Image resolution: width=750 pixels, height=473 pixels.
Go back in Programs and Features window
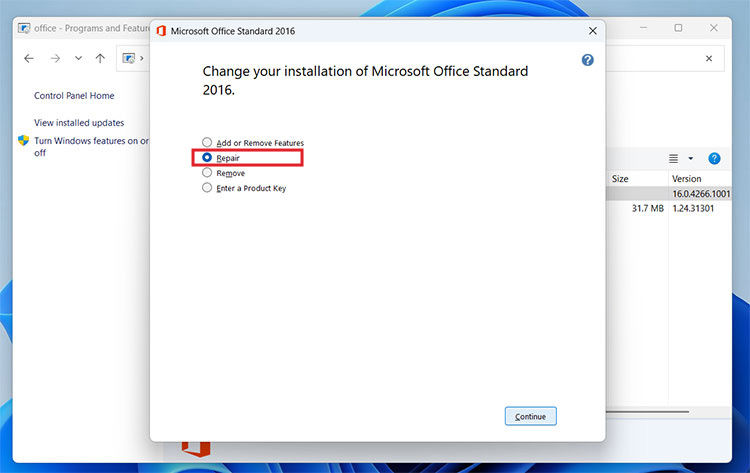click(x=29, y=58)
